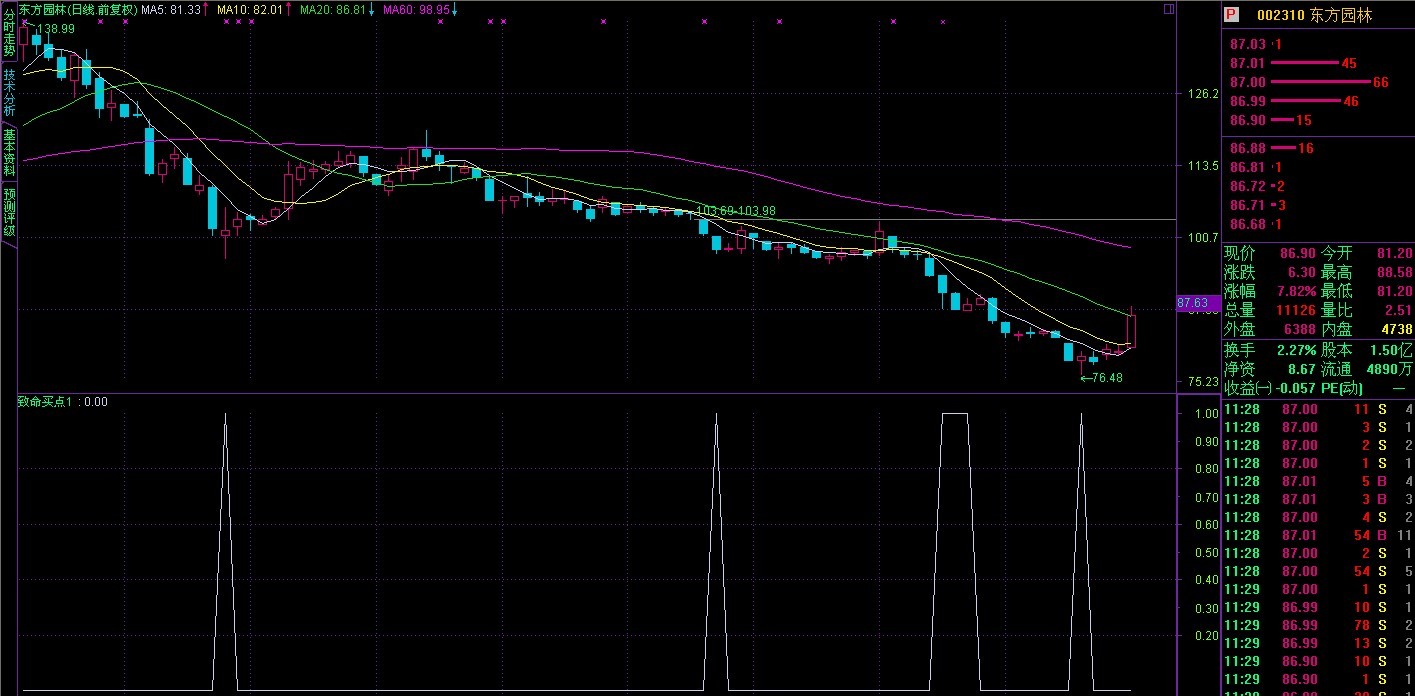Select the 86.99 ask row with 46
The height and width of the screenshot is (696, 1415).
coord(1318,101)
